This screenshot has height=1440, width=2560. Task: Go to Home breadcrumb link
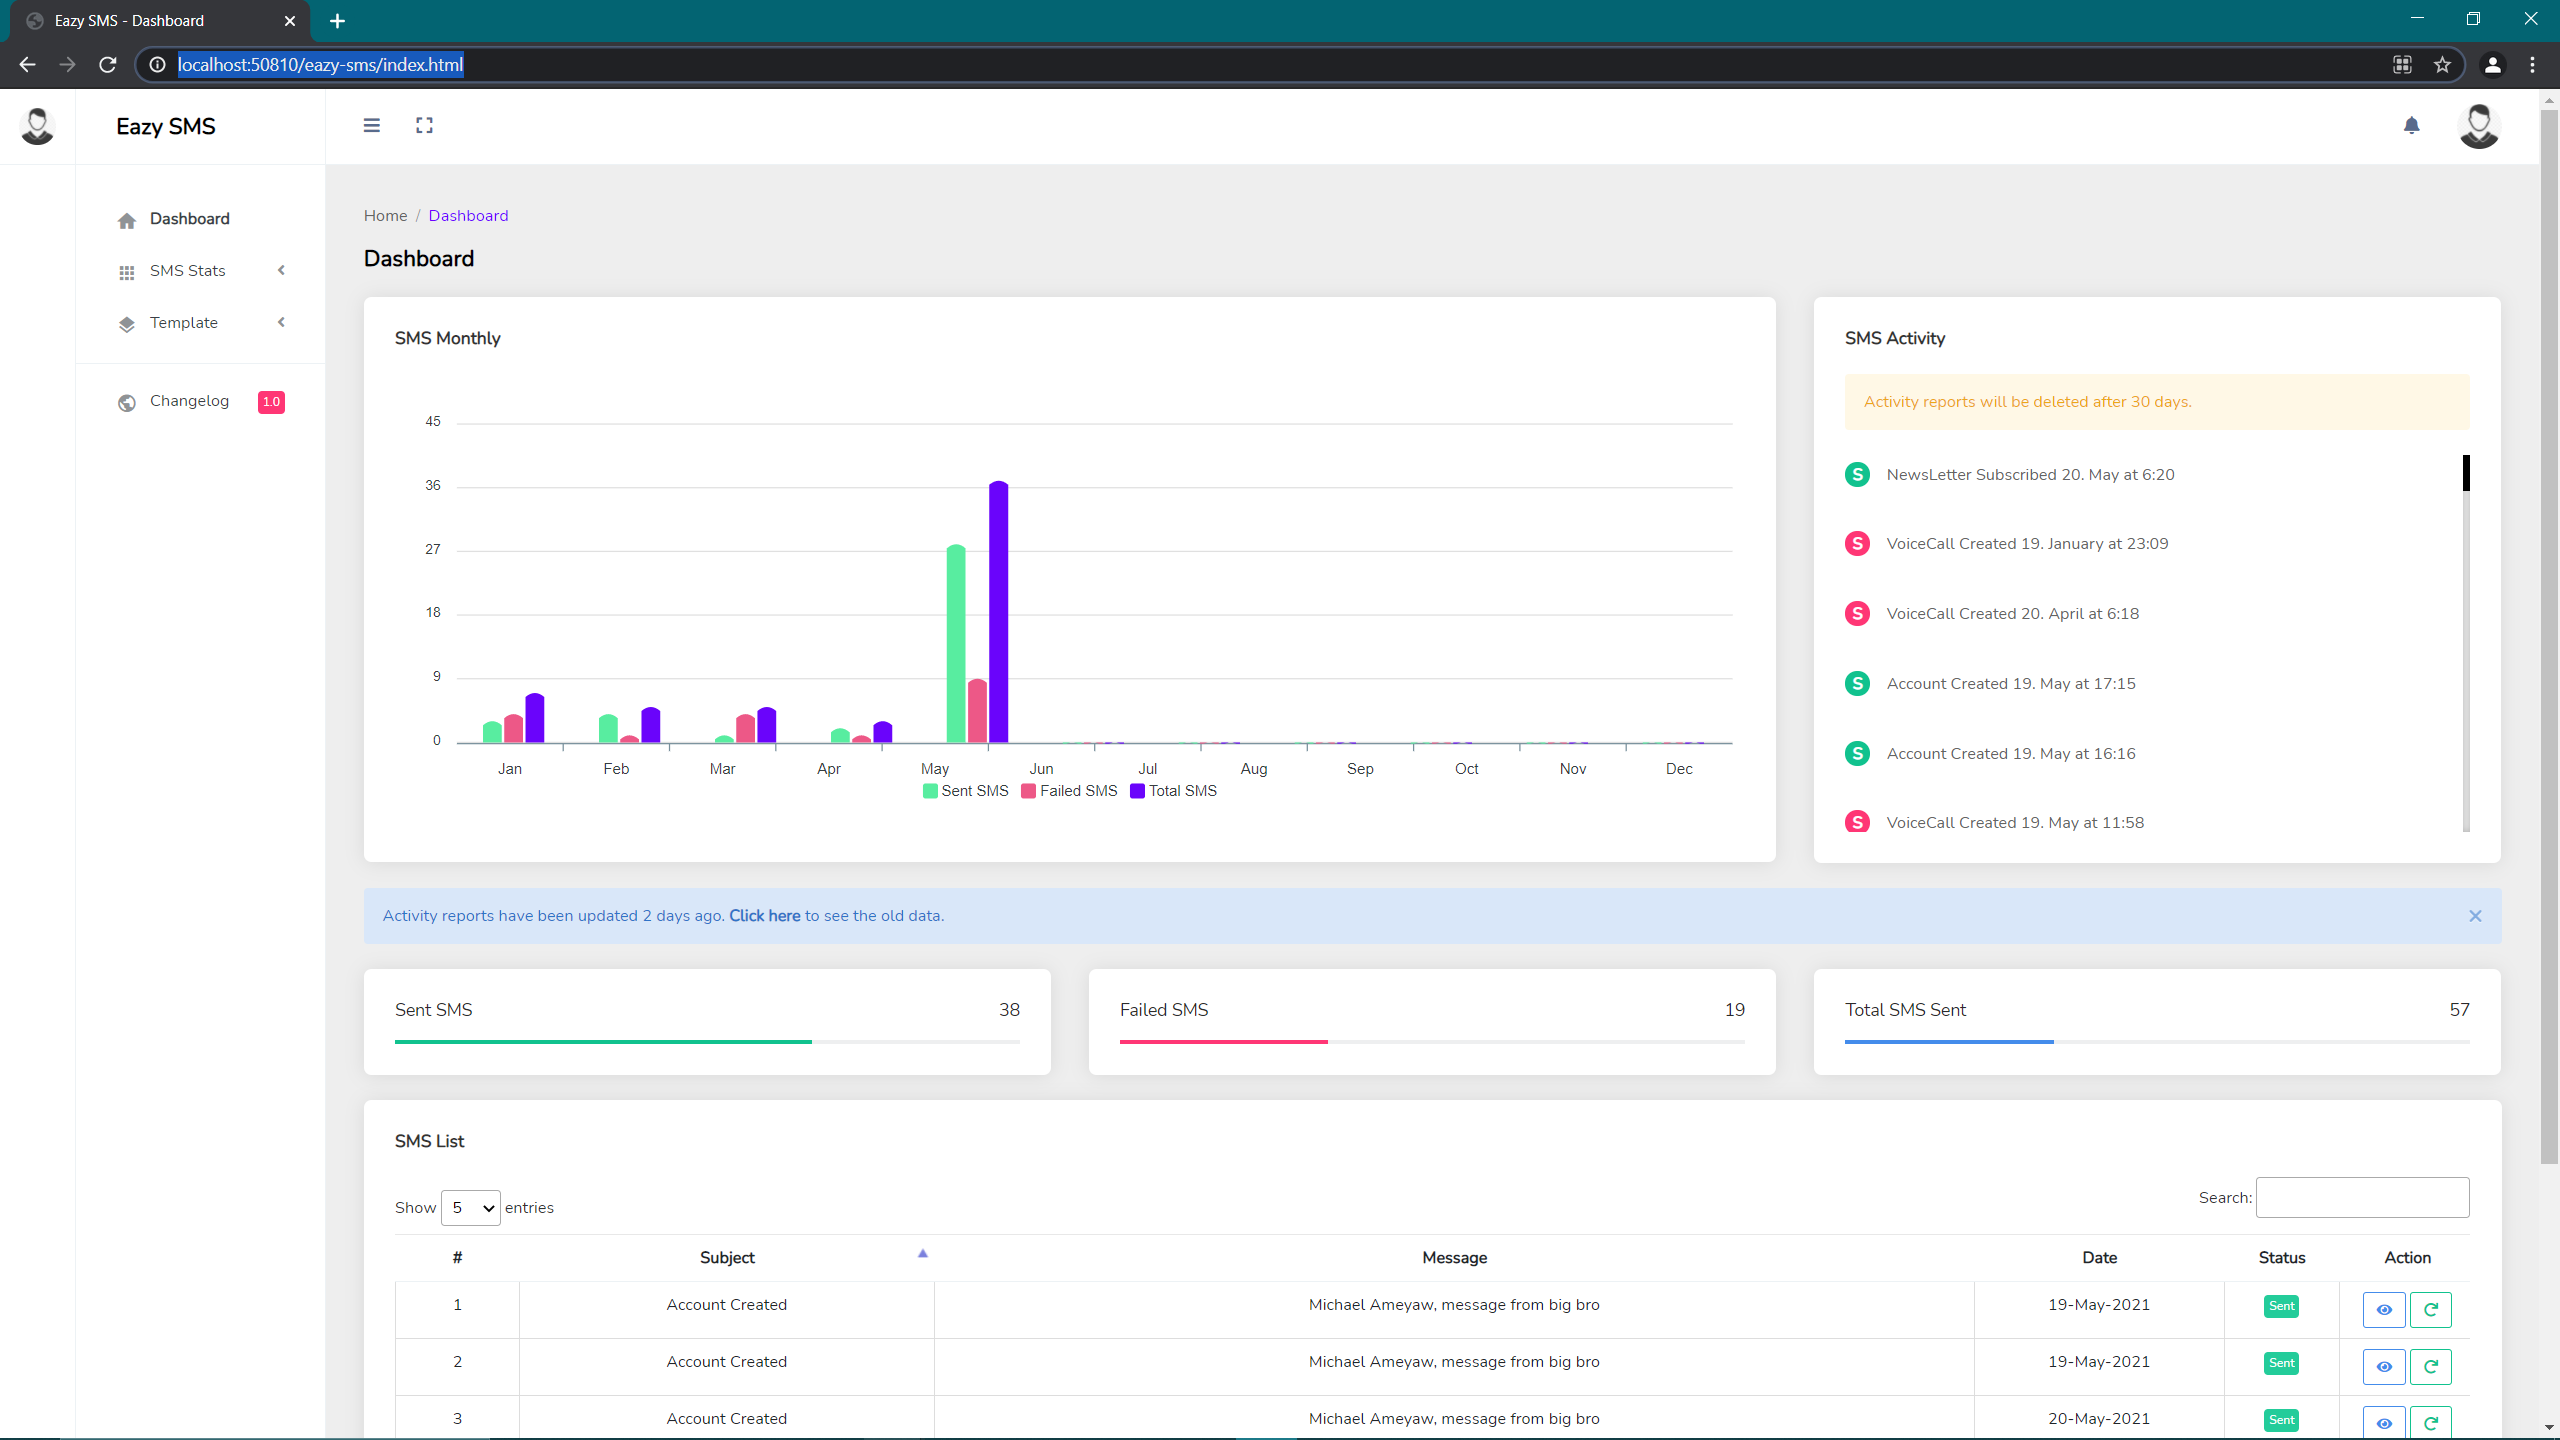385,216
